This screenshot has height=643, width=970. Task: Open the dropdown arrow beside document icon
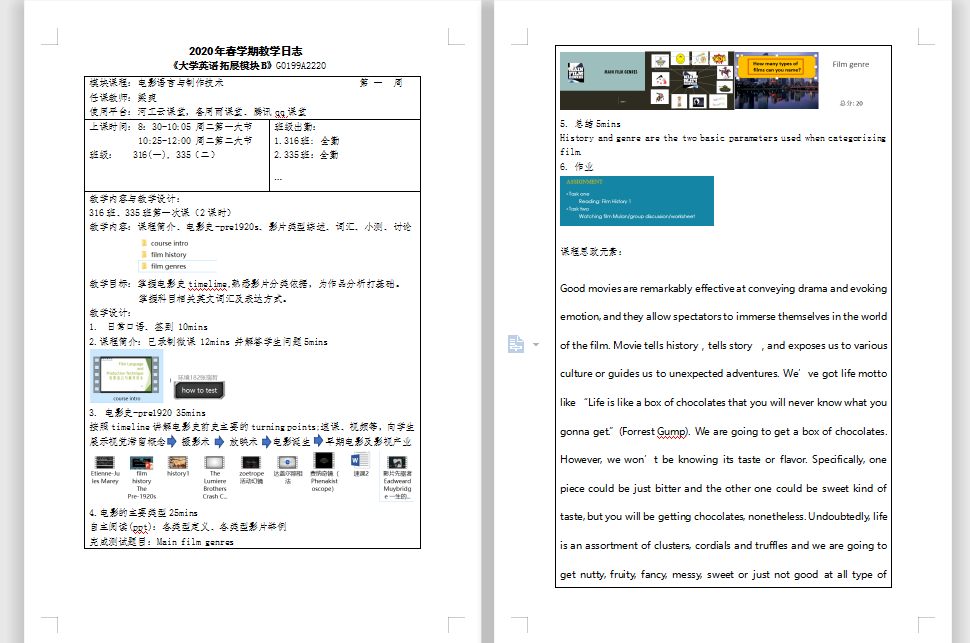click(x=536, y=345)
